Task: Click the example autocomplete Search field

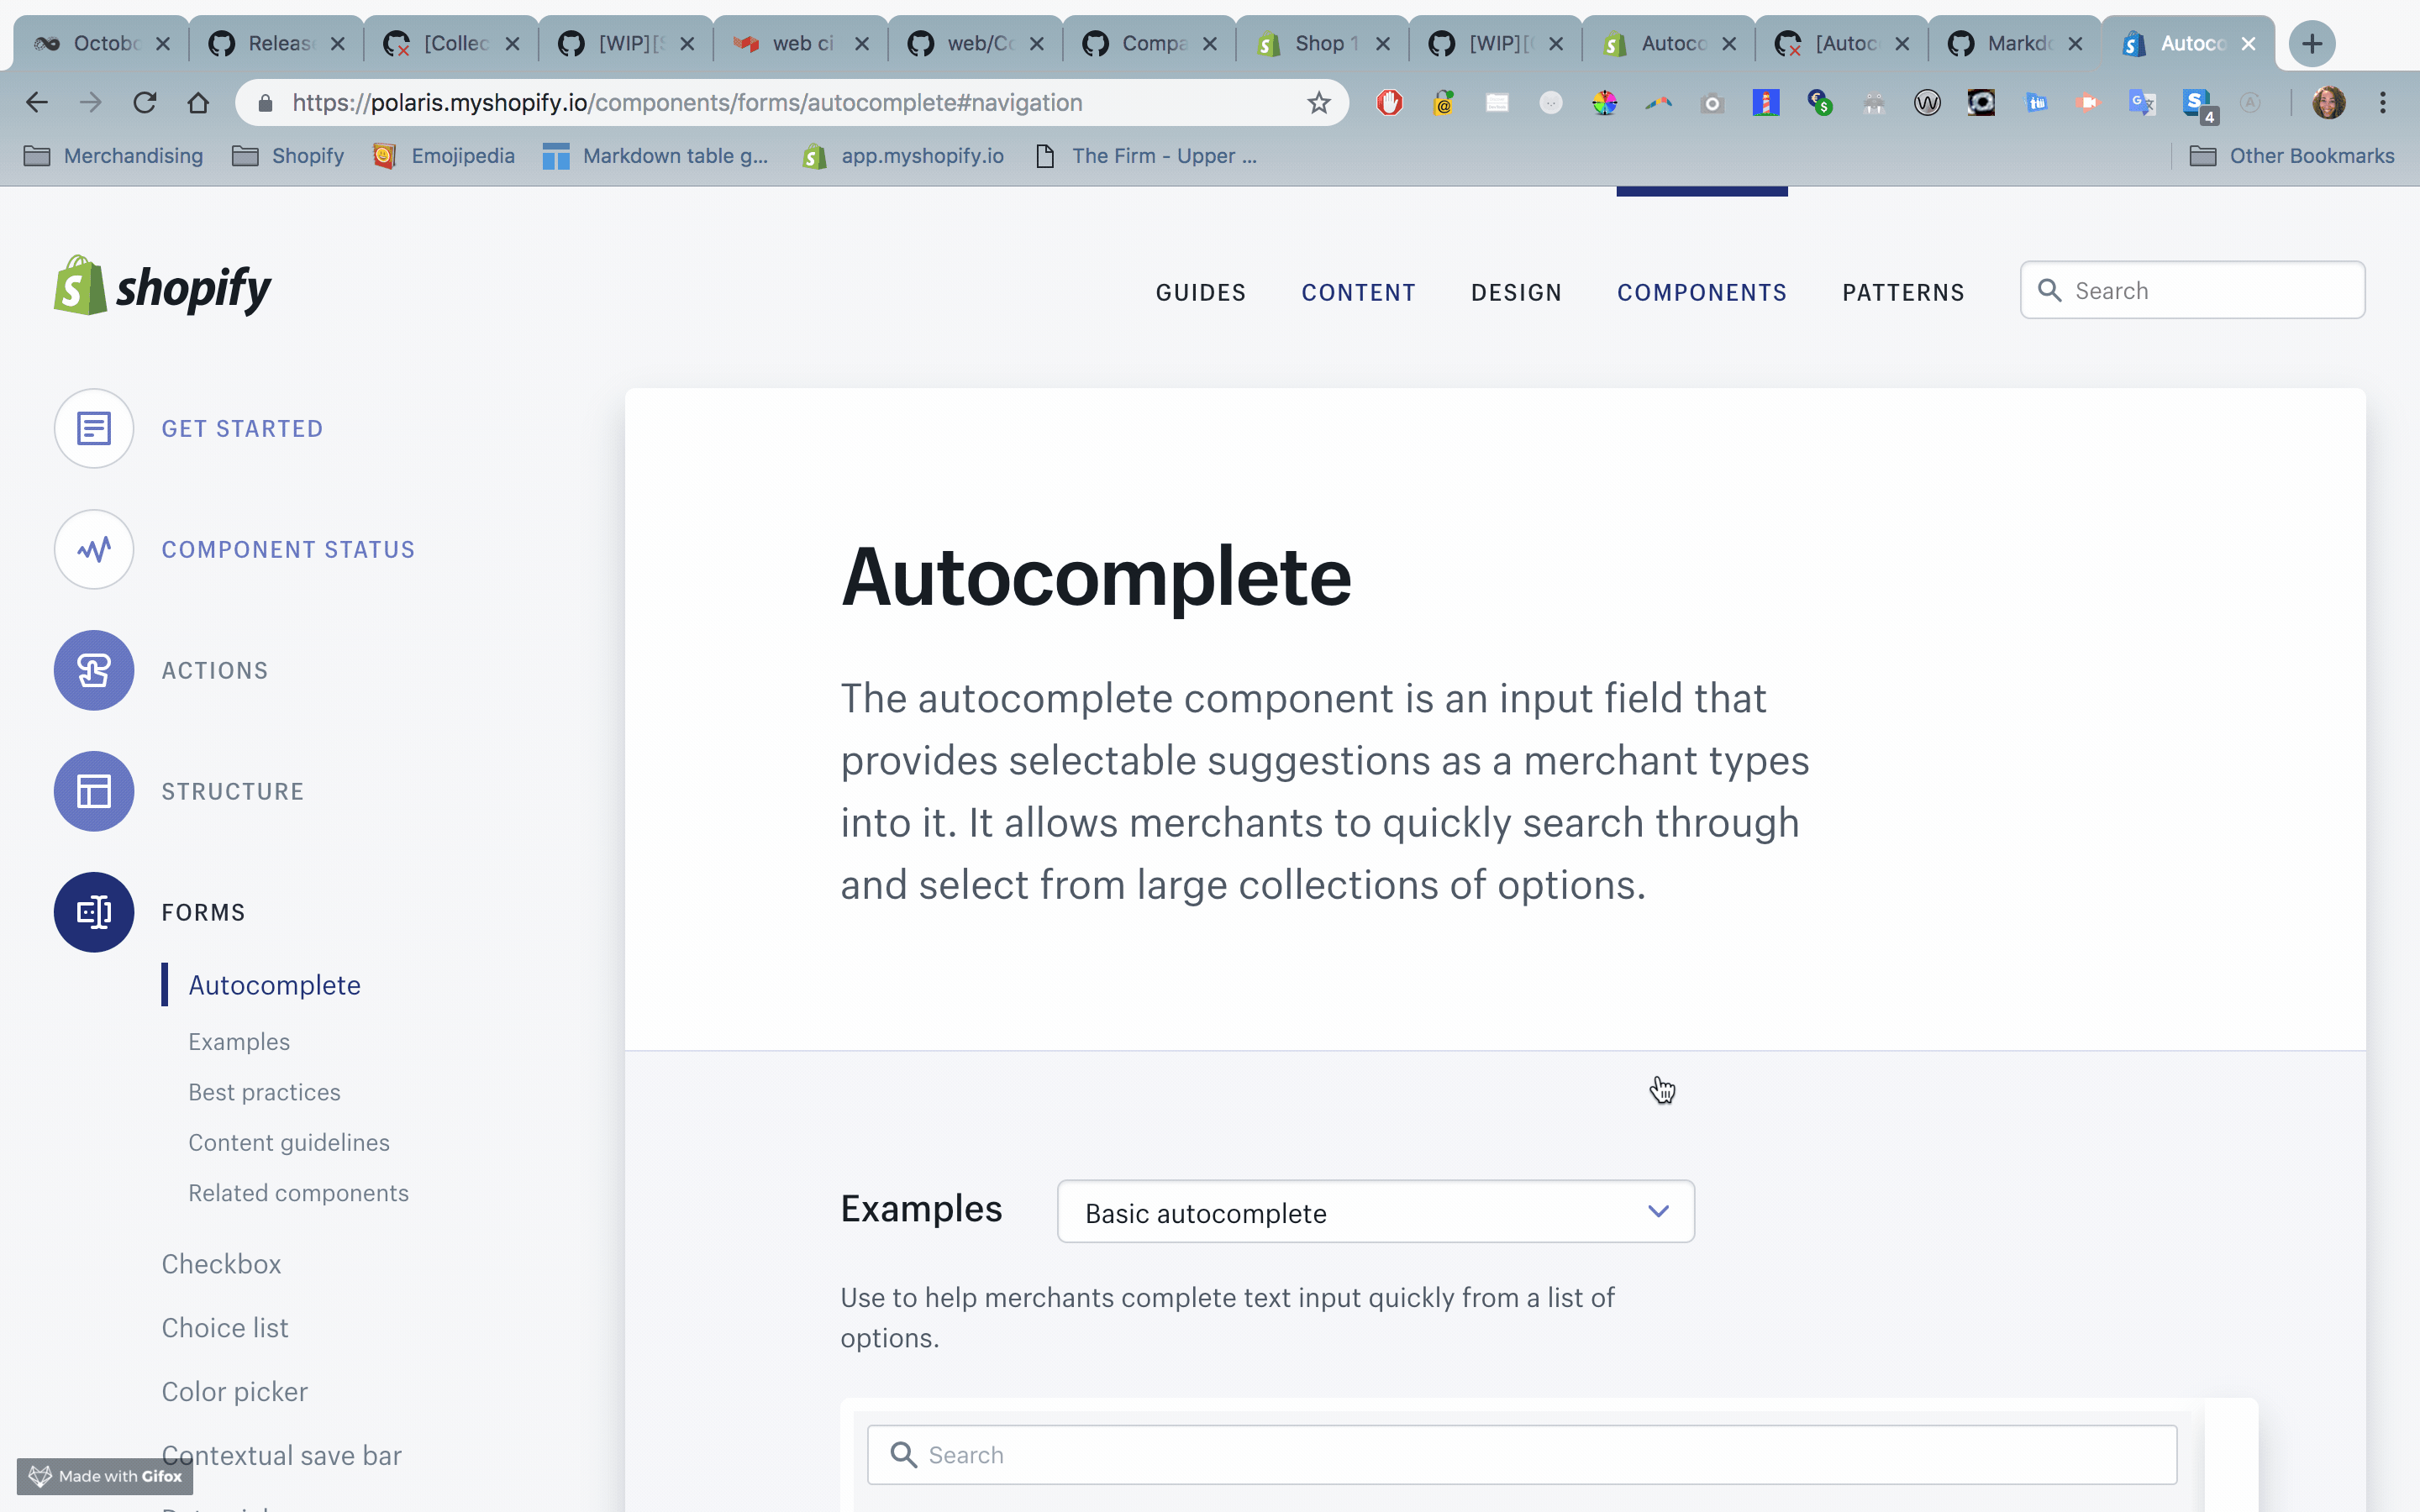Action: pyautogui.click(x=1520, y=1455)
